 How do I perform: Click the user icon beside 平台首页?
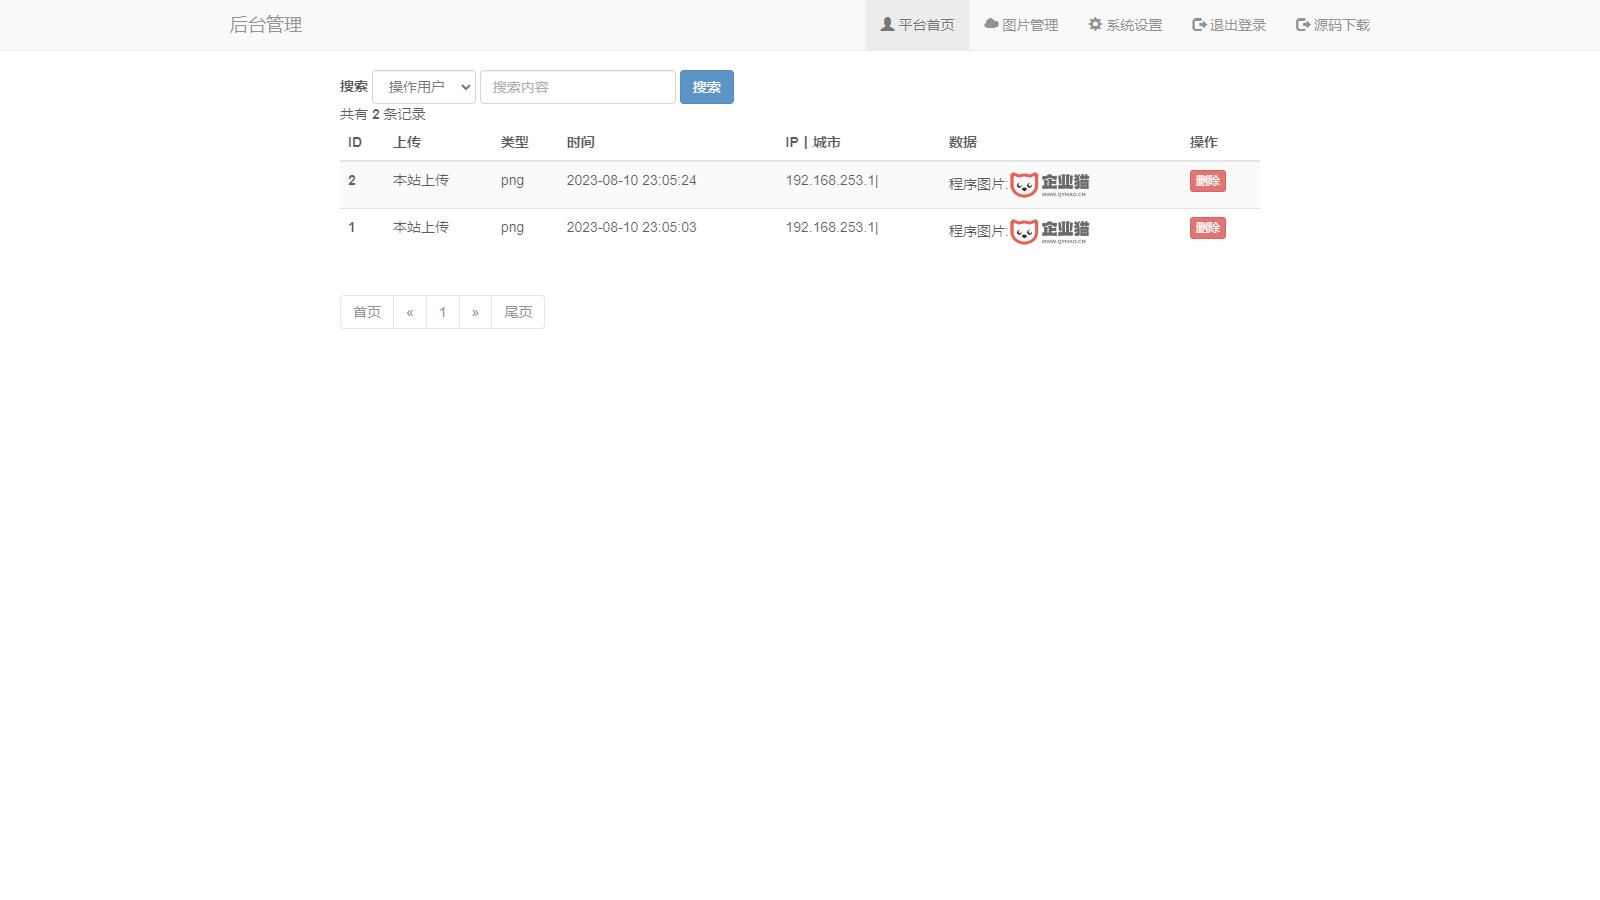(x=887, y=24)
